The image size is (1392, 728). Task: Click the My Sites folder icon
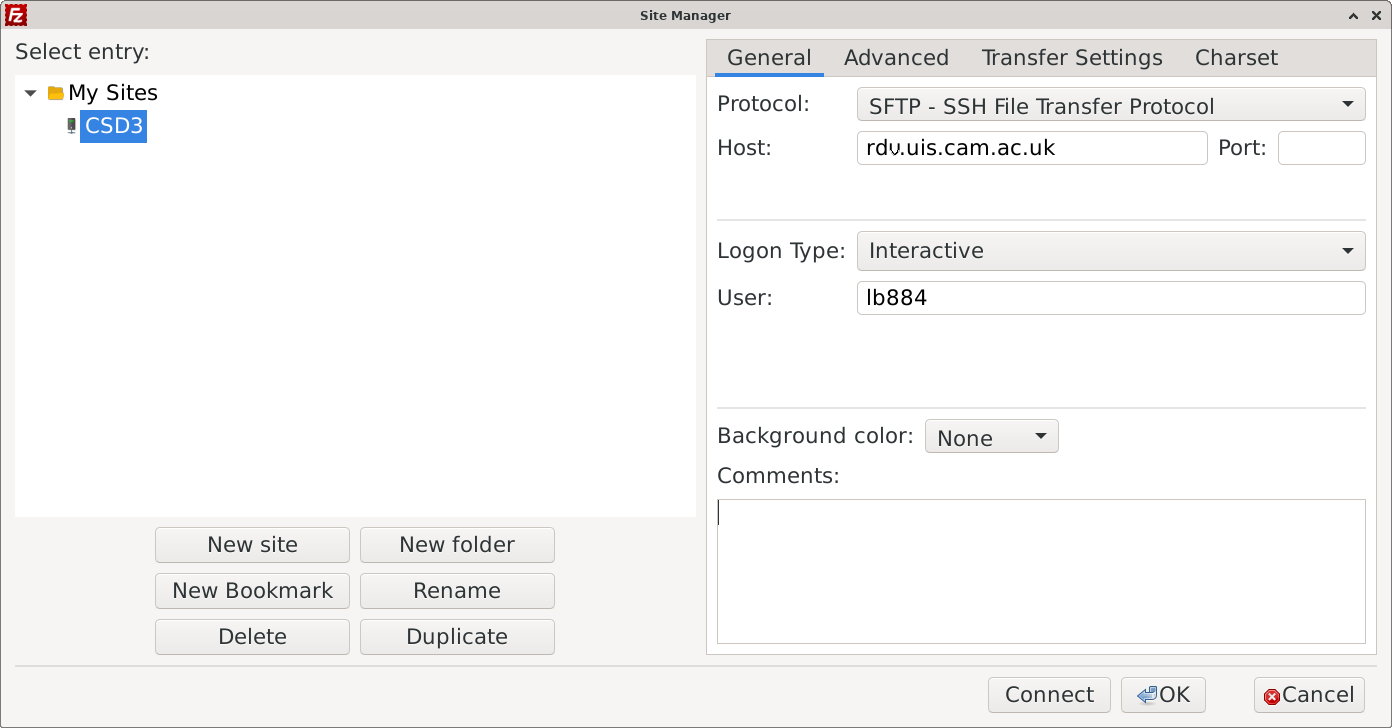coord(56,93)
